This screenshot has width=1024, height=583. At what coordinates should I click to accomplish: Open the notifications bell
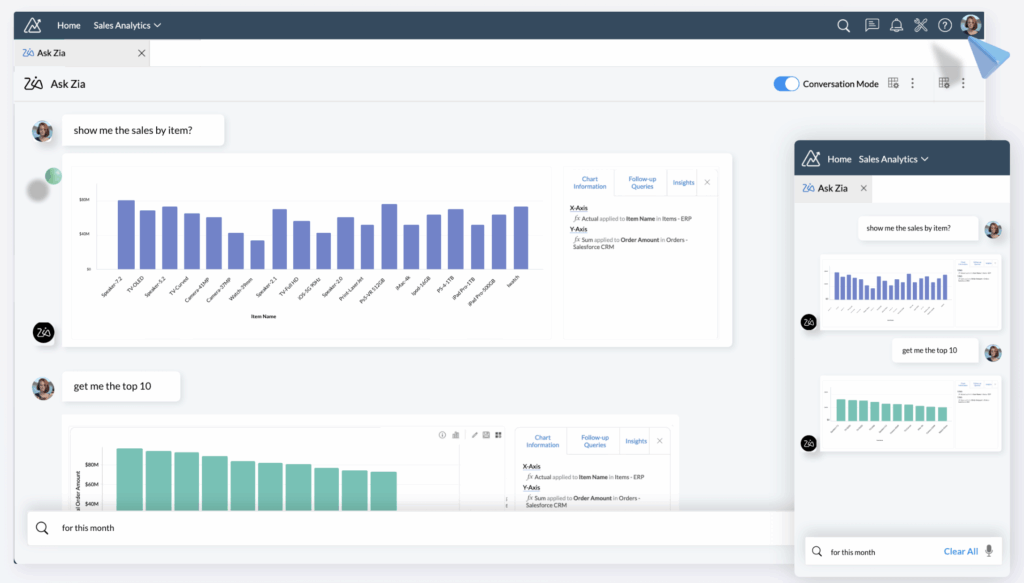[x=897, y=25]
